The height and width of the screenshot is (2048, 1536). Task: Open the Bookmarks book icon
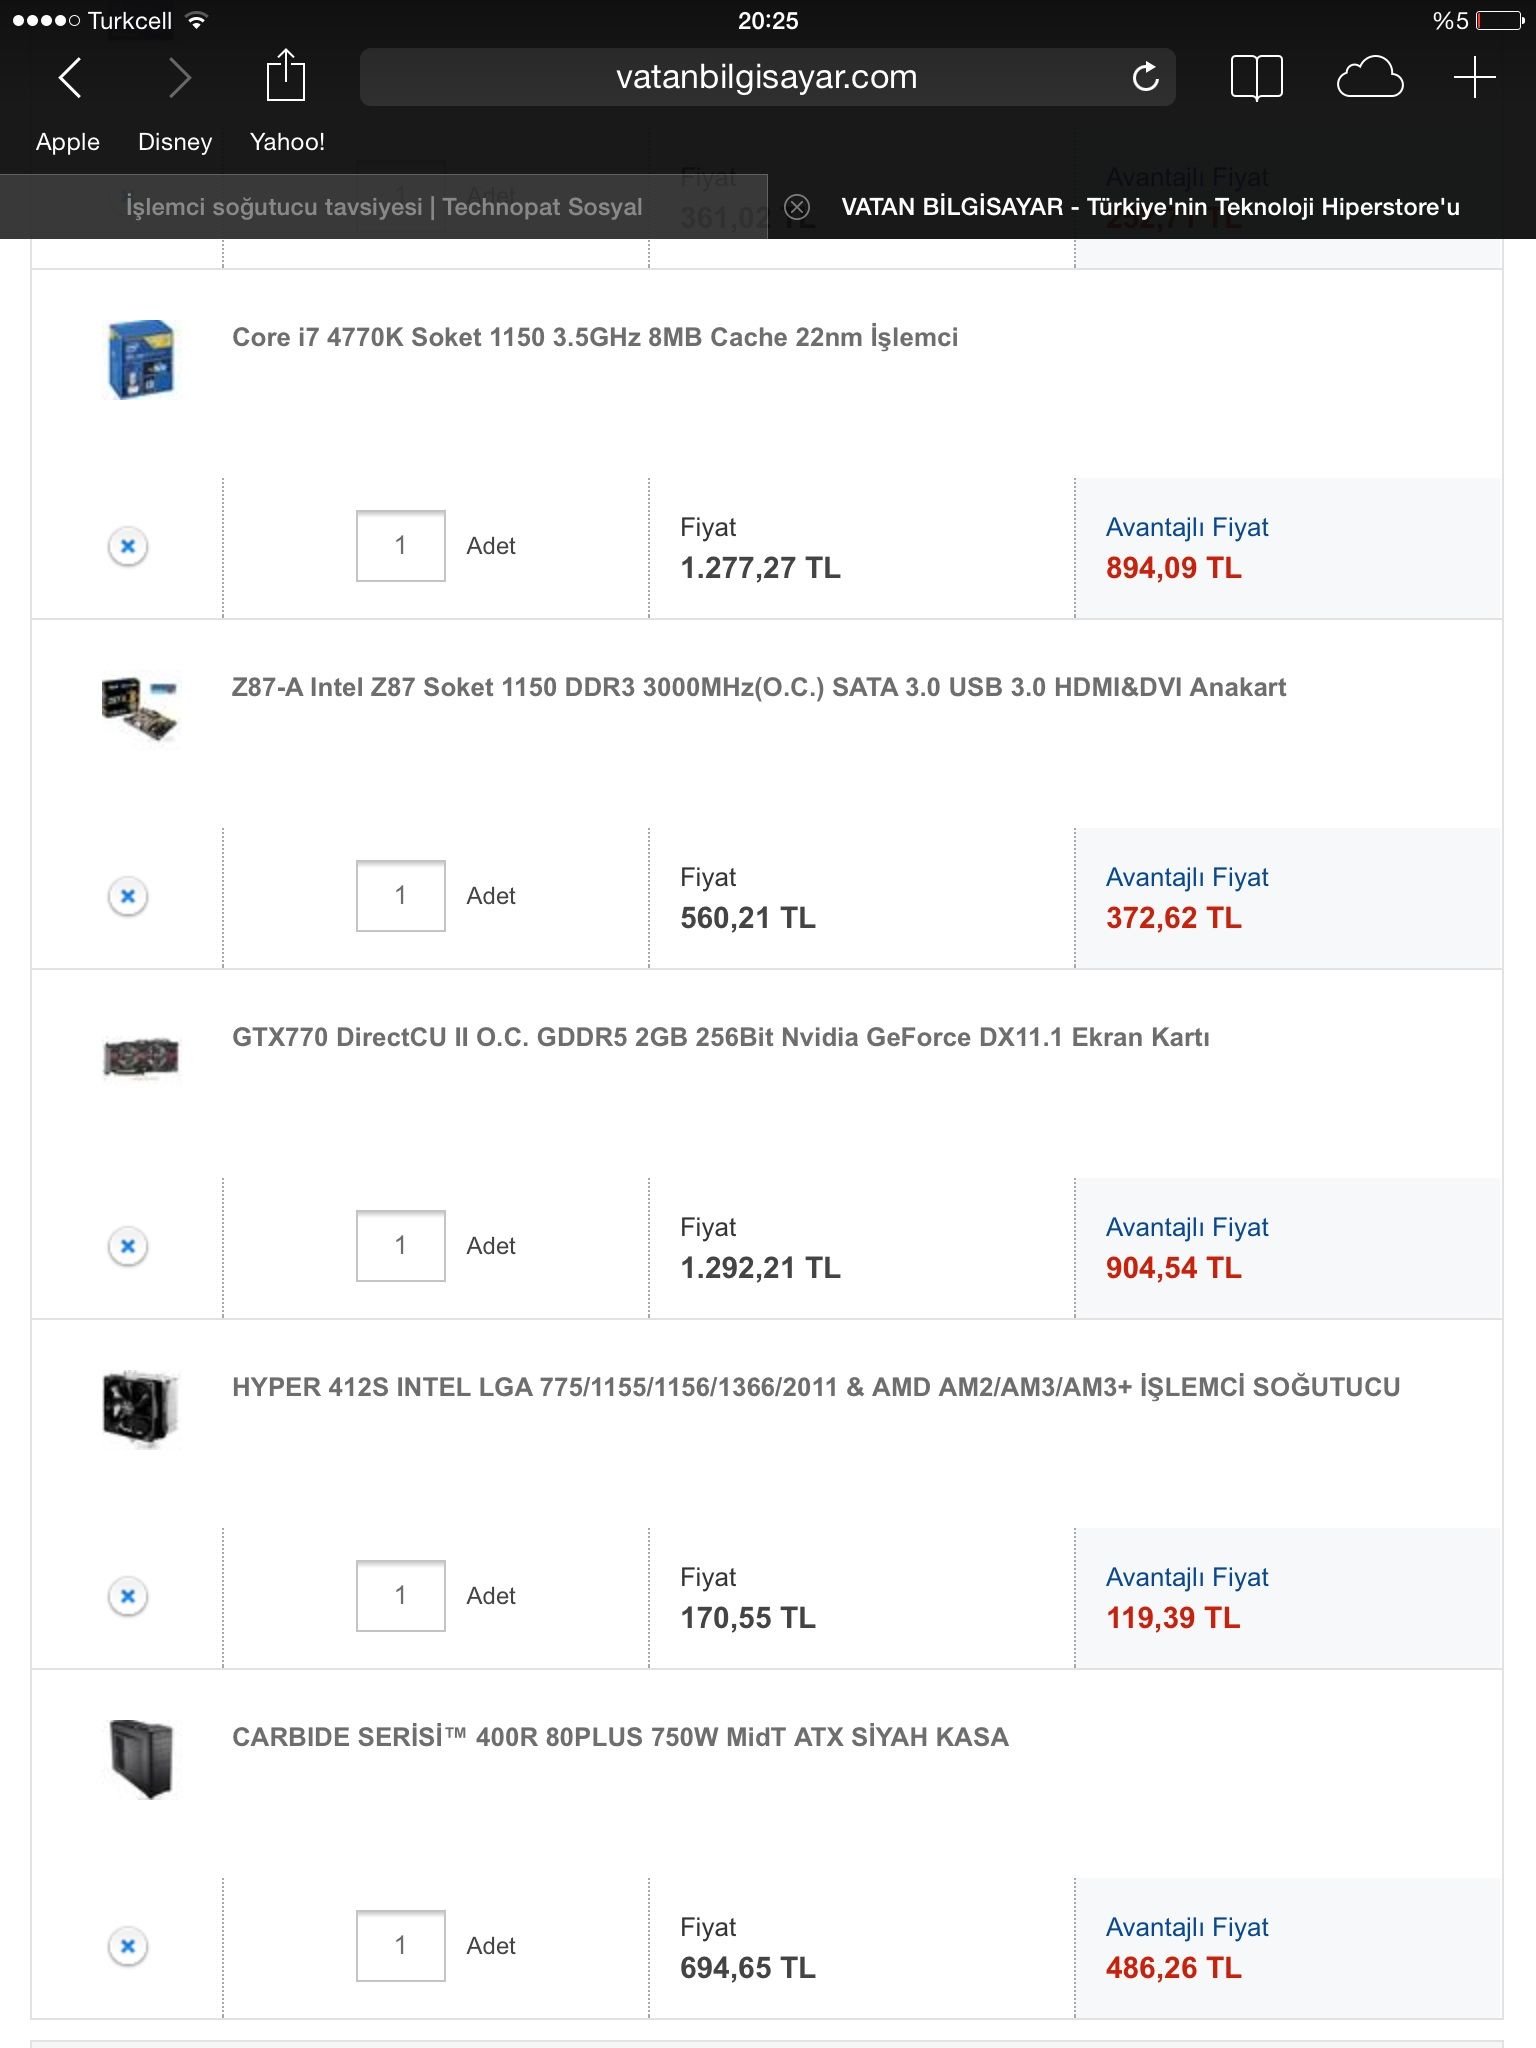(x=1256, y=77)
